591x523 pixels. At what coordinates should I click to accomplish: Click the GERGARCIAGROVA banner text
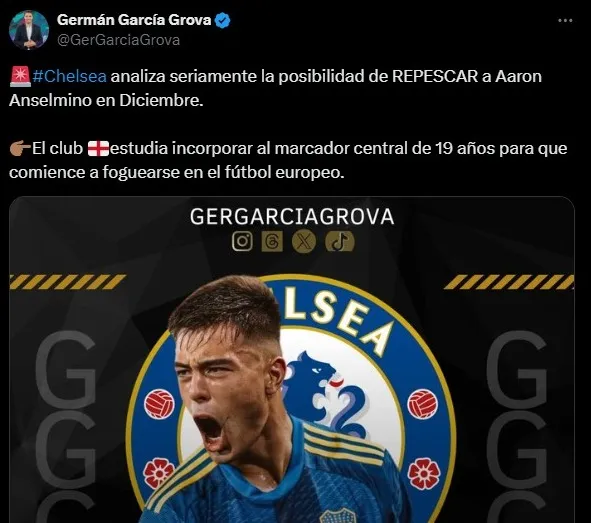[292, 217]
